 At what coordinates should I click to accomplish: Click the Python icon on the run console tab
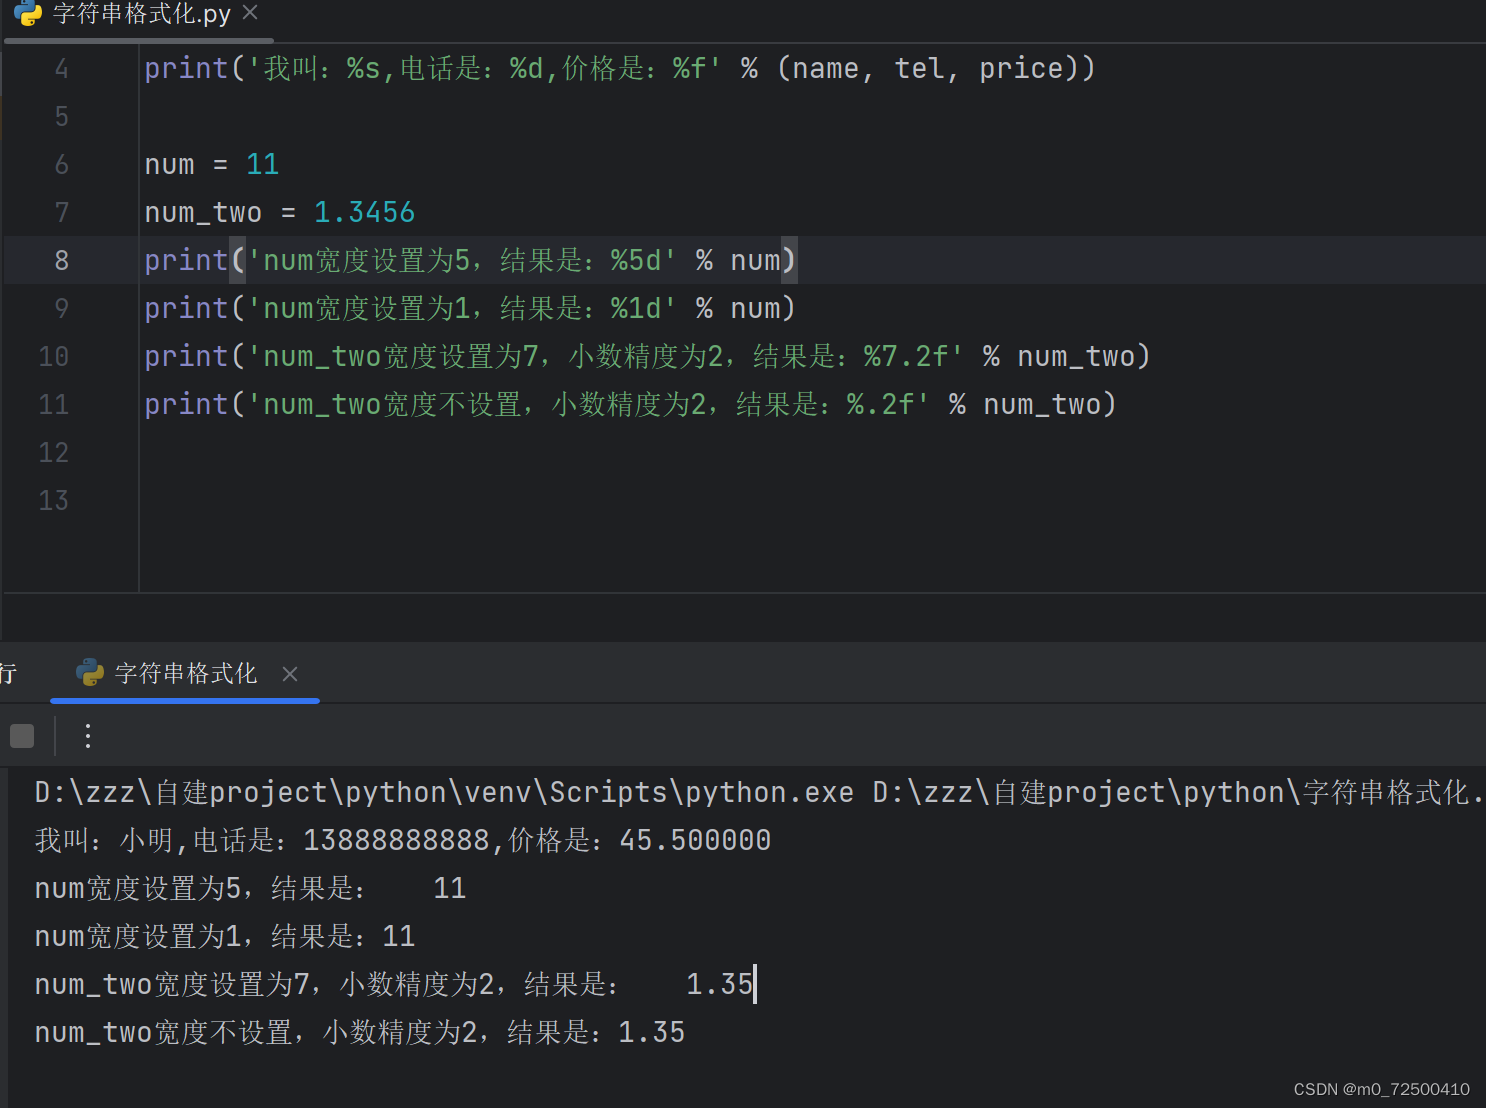(92, 674)
